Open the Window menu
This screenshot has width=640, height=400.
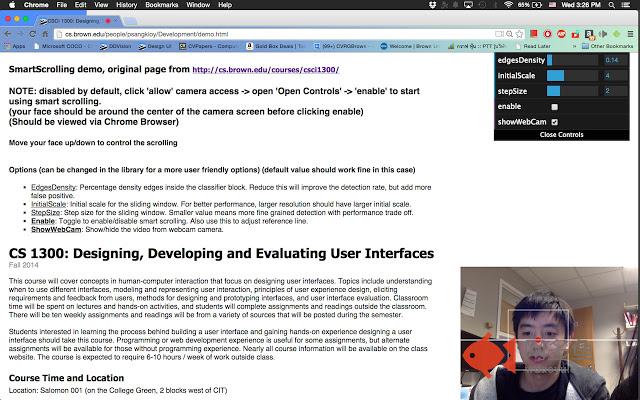pos(198,5)
